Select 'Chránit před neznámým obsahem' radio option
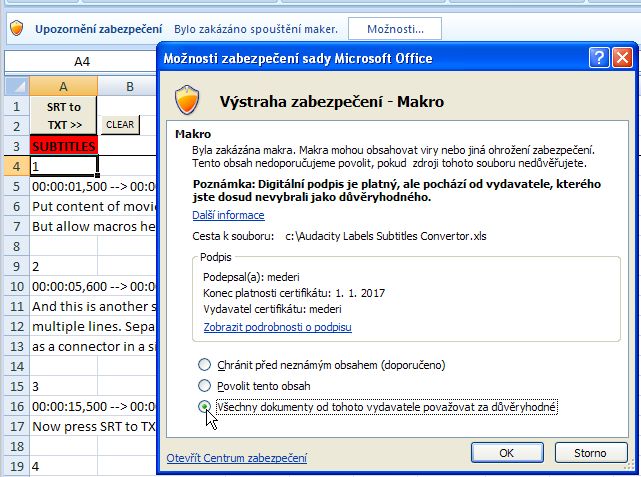Screen dimensions: 641x477 pos(204,365)
